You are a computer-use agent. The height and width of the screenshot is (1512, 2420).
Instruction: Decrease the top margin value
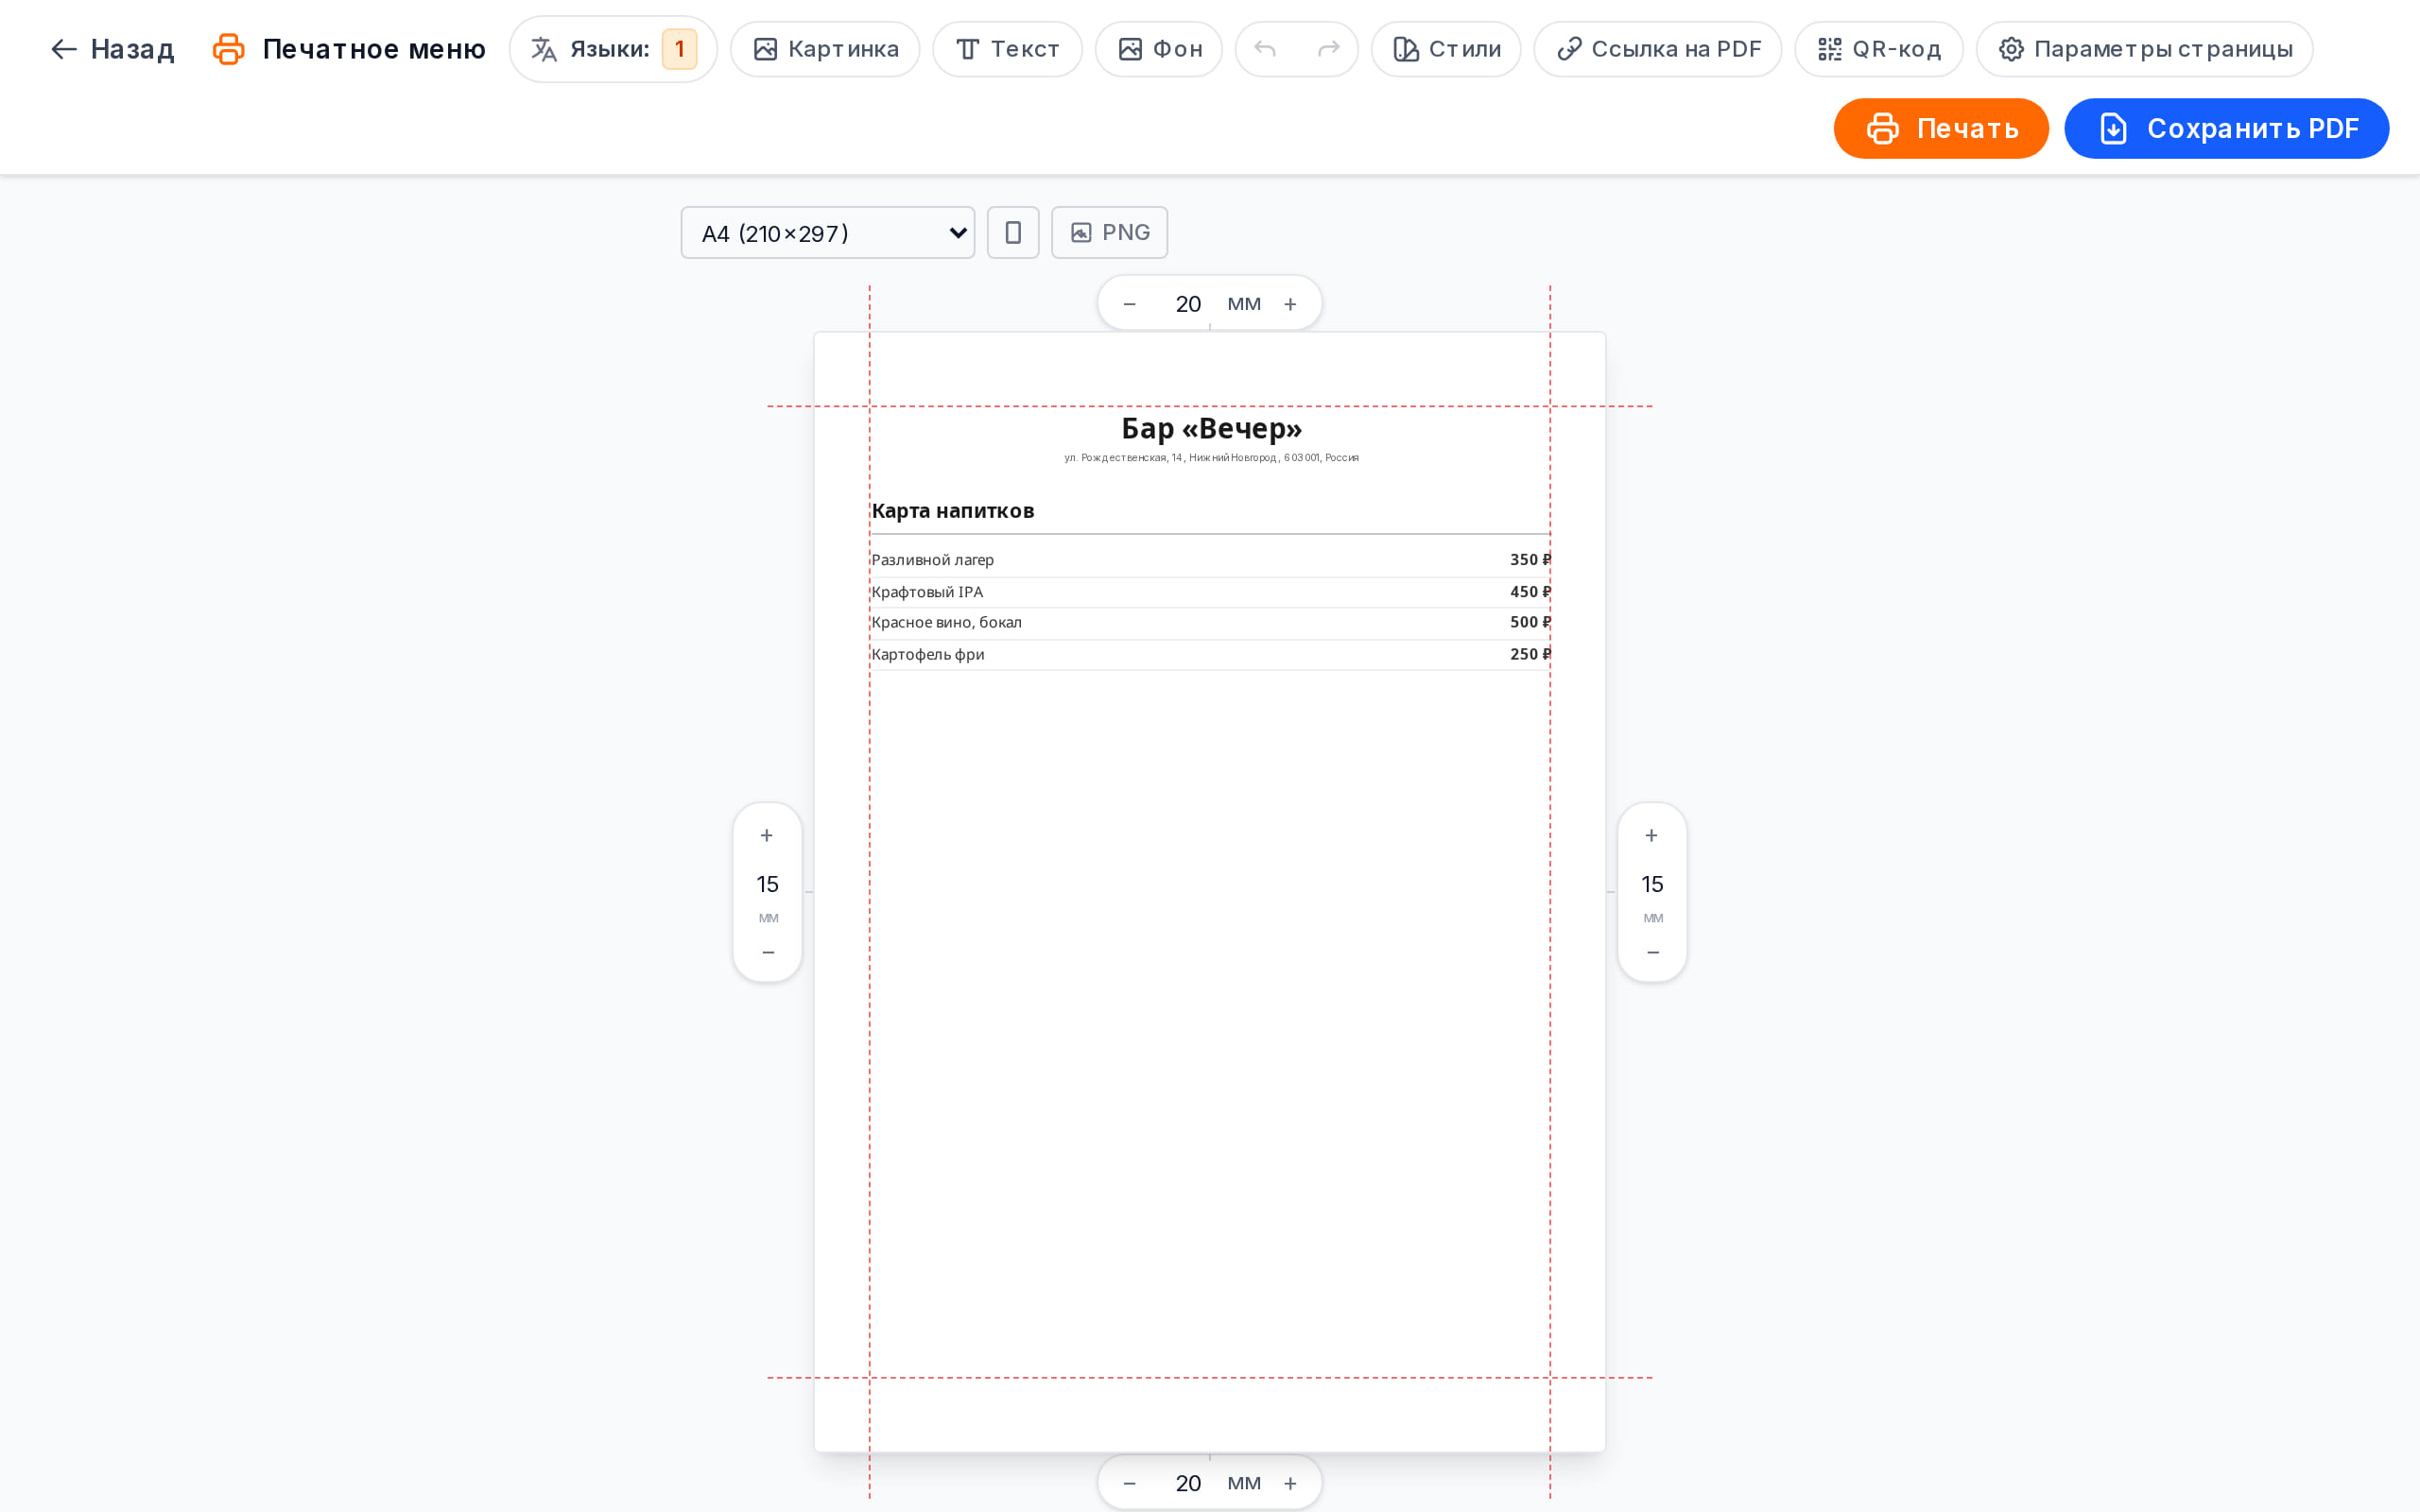1130,304
